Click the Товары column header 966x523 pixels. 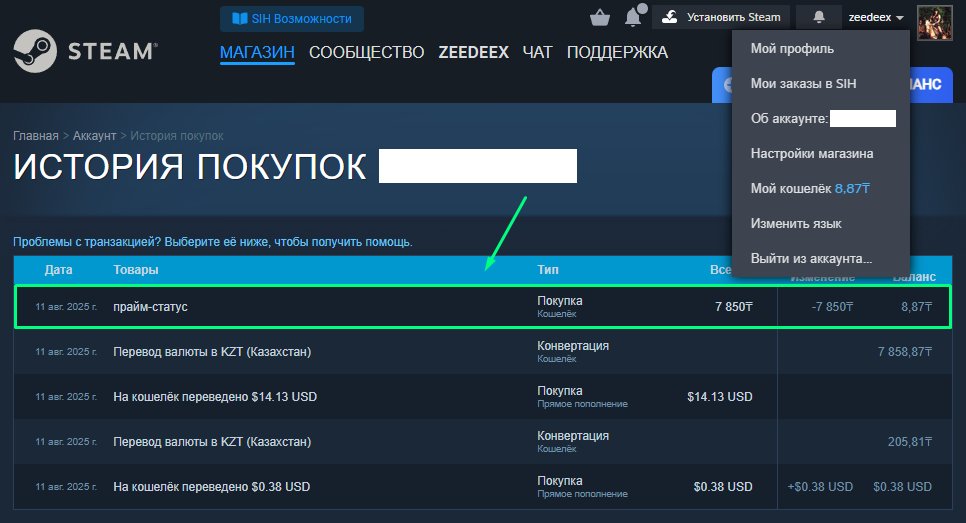[136, 270]
